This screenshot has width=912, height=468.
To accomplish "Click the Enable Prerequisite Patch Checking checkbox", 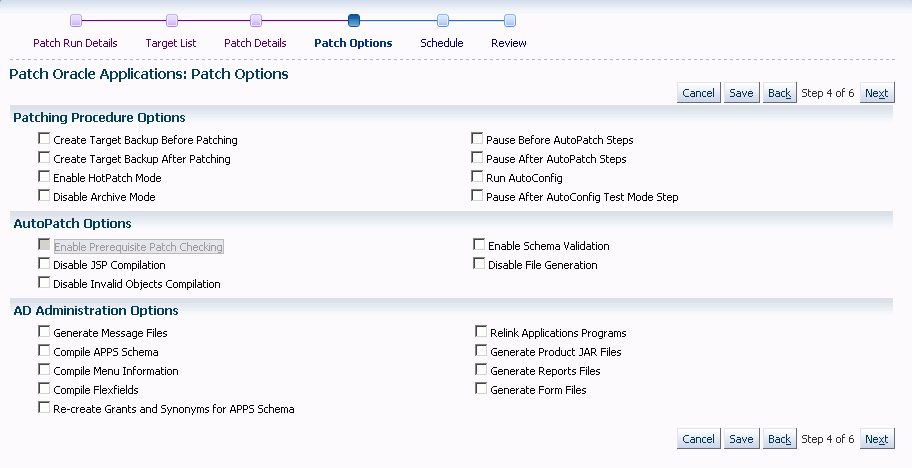I will (x=44, y=244).
